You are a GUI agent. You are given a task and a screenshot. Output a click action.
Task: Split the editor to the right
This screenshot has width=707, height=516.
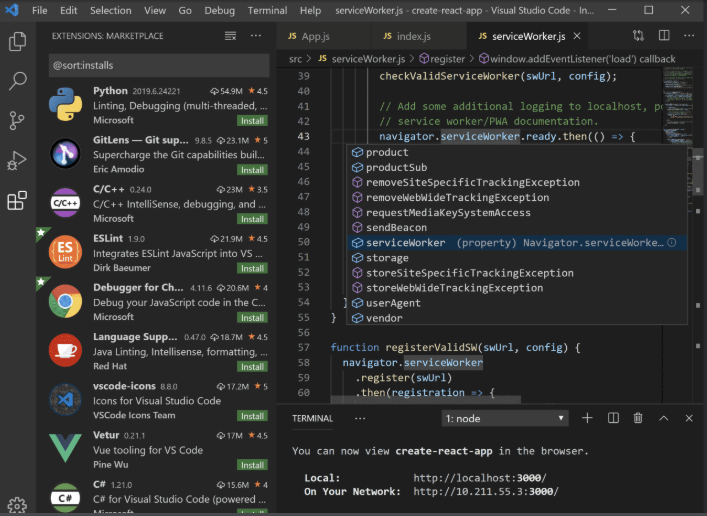tap(665, 36)
